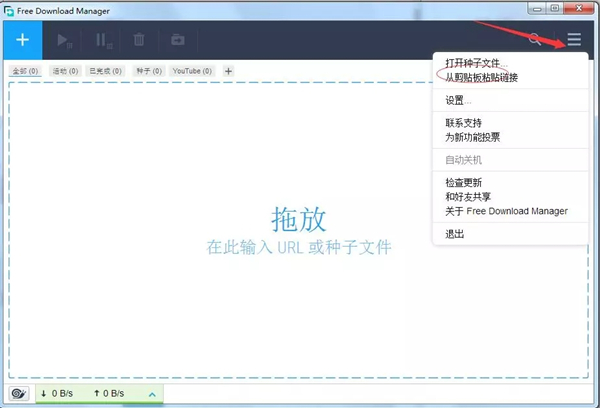The height and width of the screenshot is (408, 600).
Task: Select the 已完成 (0) tab
Action: coord(106,71)
